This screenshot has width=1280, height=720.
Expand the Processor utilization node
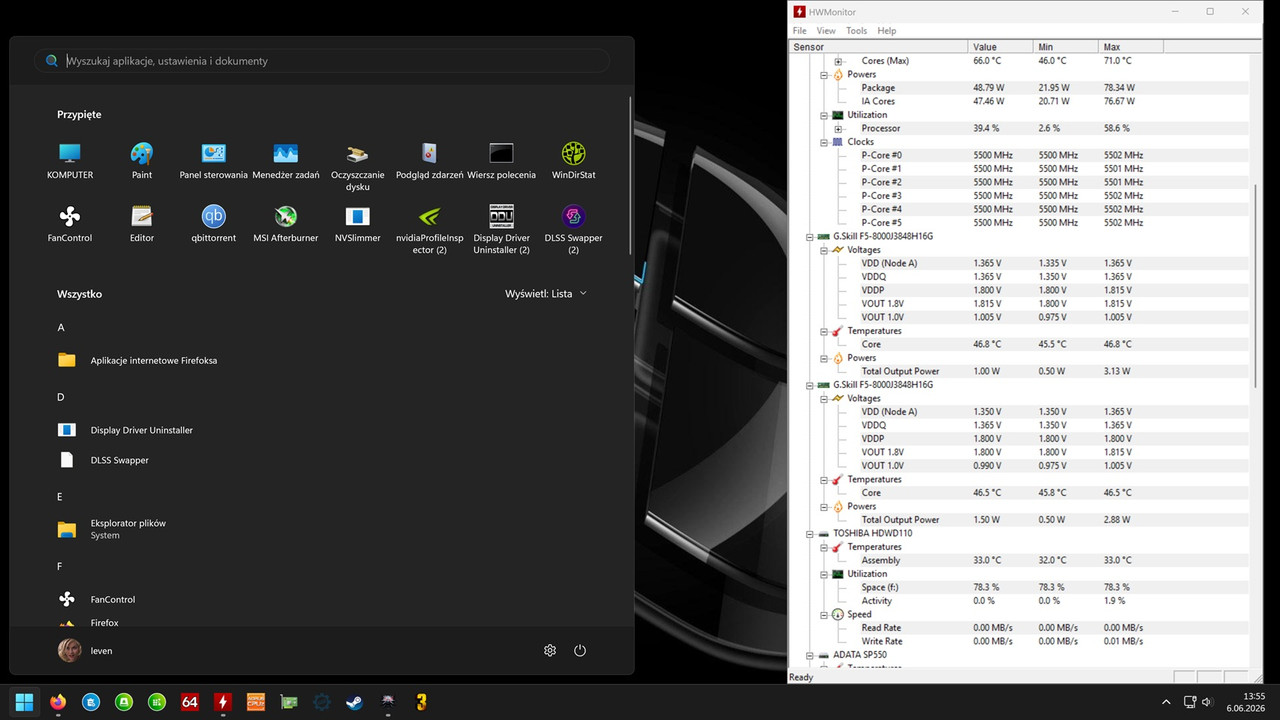tap(838, 128)
